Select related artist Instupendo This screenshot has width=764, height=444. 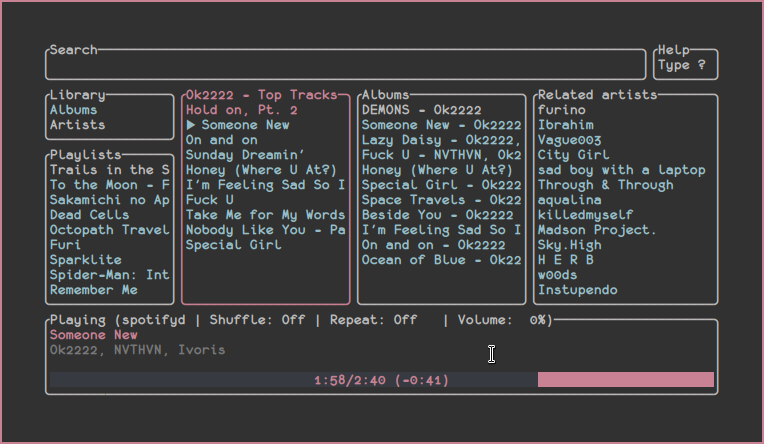(578, 290)
